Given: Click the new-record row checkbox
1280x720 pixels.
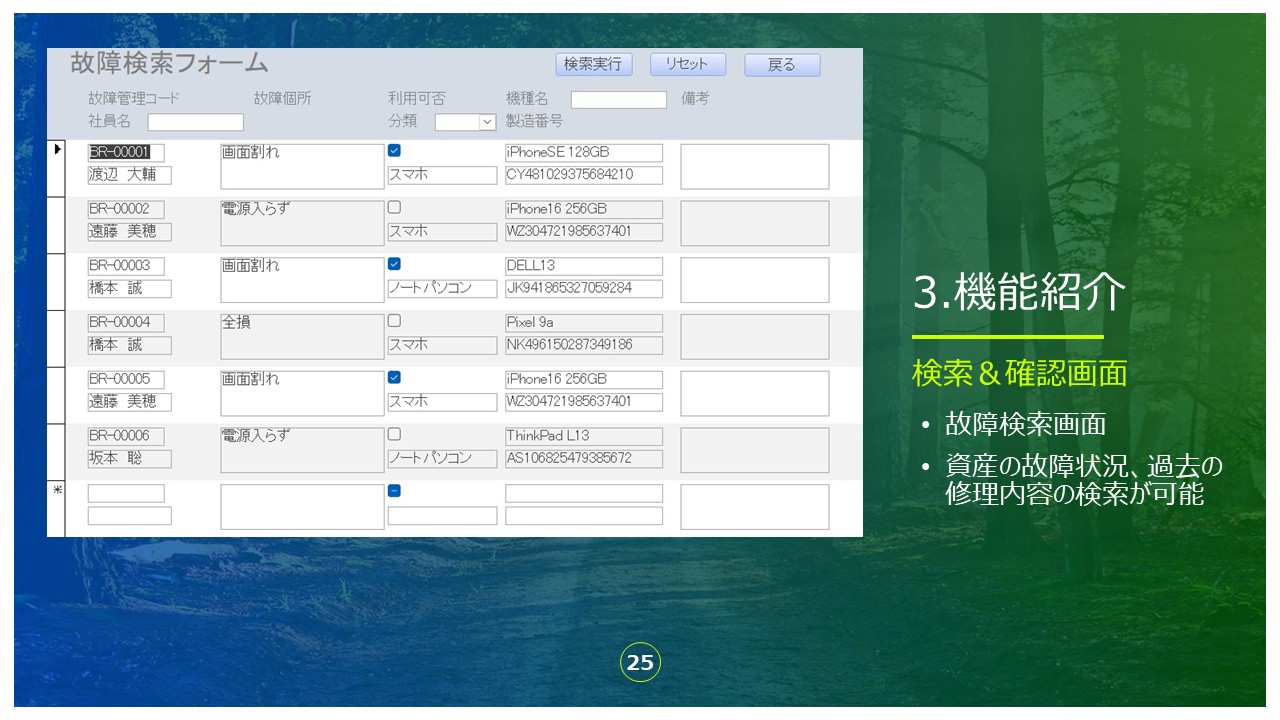Looking at the screenshot, I should (394, 491).
